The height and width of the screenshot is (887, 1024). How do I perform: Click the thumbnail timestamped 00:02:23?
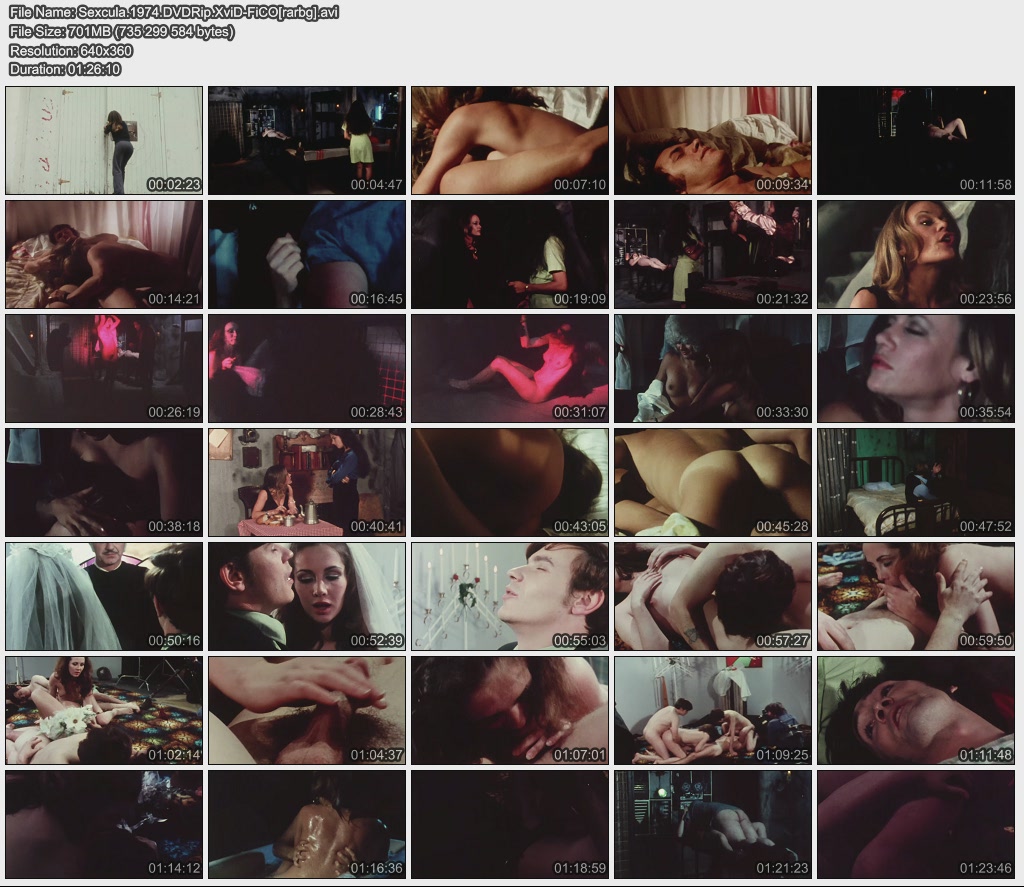pyautogui.click(x=104, y=140)
